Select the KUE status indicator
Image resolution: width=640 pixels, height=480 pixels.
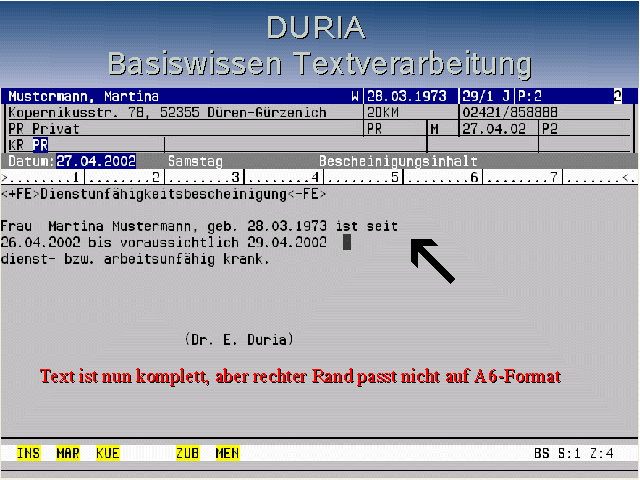(x=108, y=453)
